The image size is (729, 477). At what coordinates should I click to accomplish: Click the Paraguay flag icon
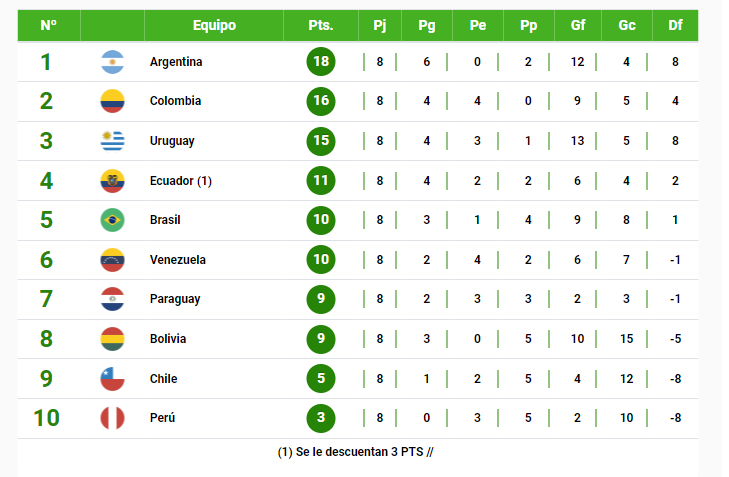click(112, 299)
